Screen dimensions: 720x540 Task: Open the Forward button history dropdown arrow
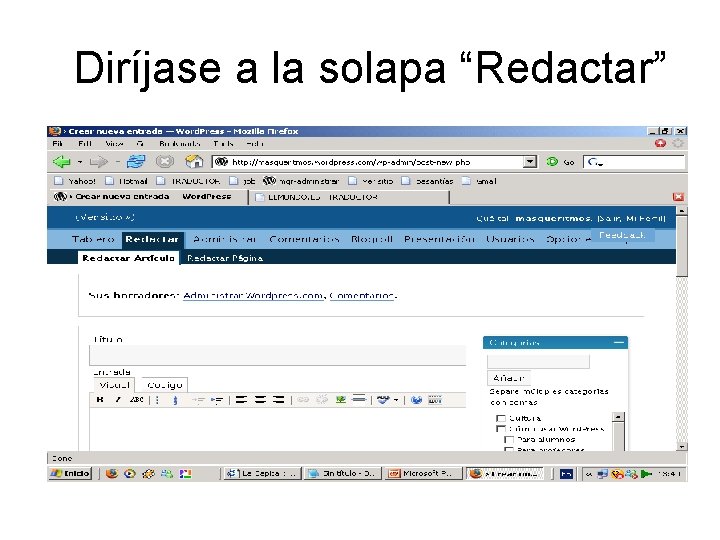(x=118, y=162)
